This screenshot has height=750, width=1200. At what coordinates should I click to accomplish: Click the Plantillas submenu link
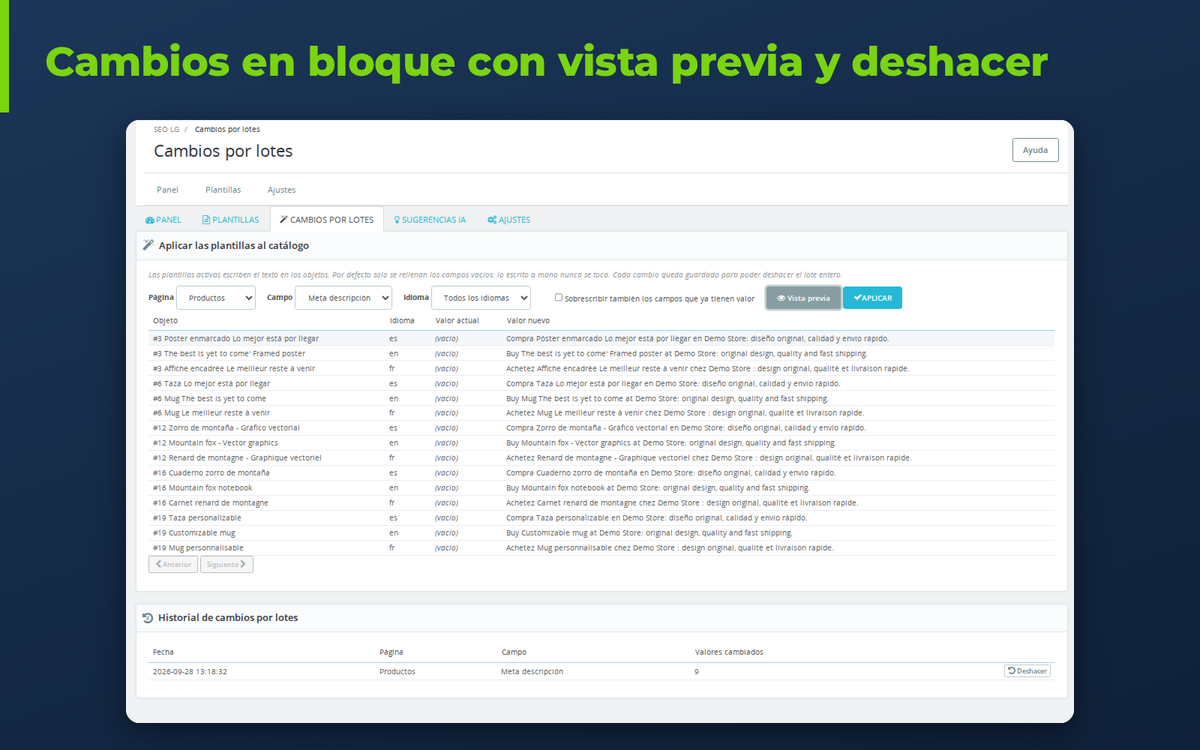pyautogui.click(x=223, y=190)
